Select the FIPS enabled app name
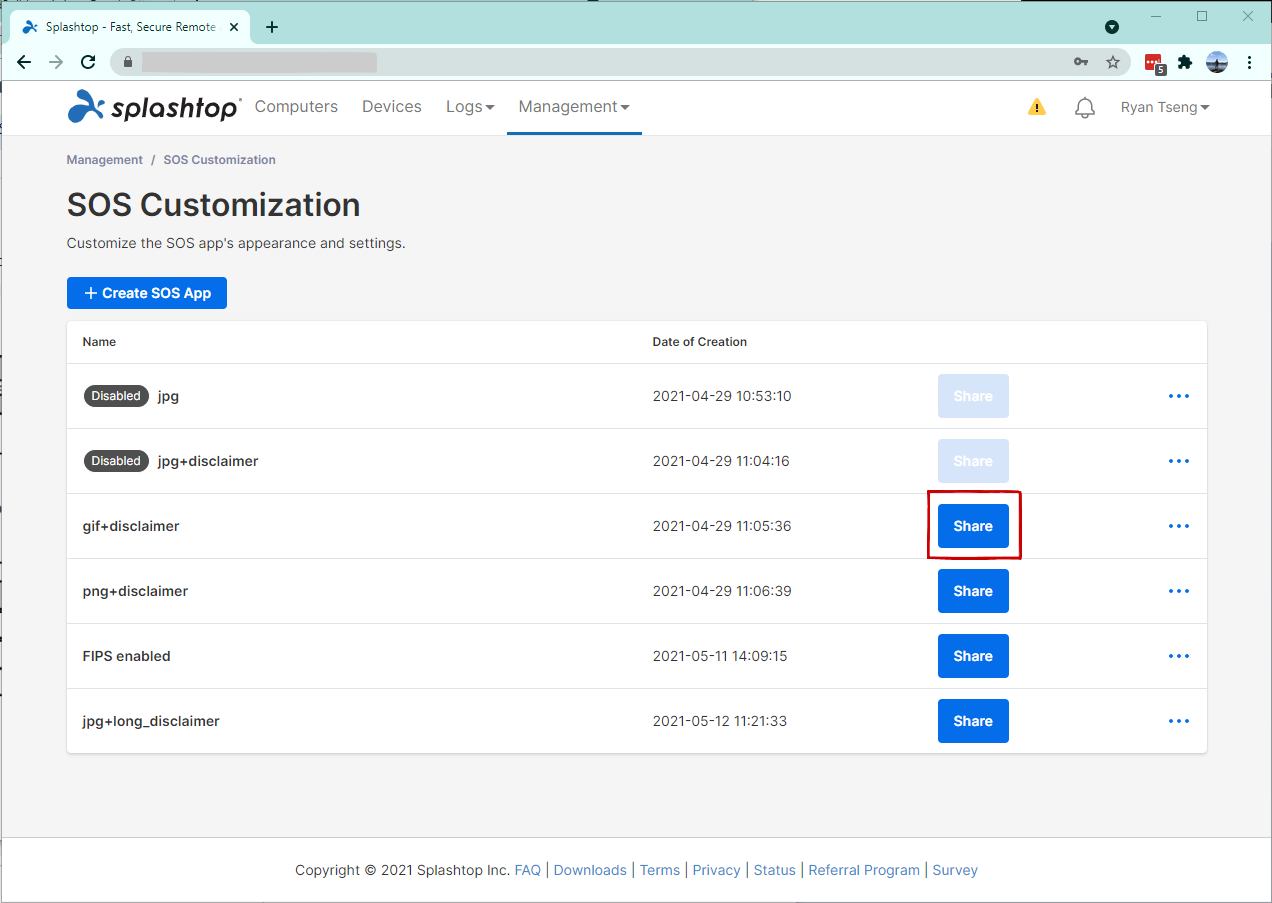 coord(127,656)
